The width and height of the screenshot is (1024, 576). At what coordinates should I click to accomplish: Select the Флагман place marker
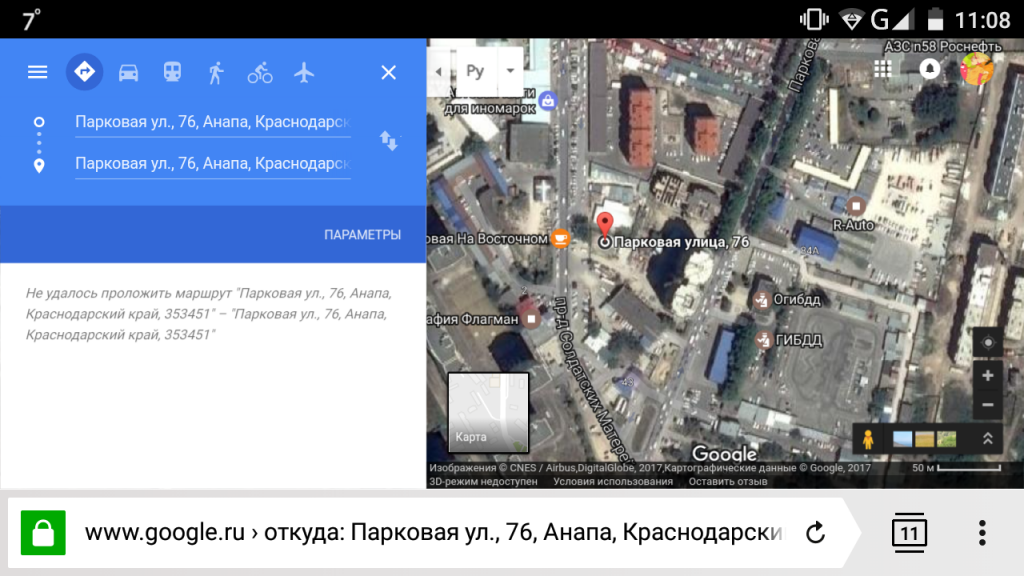[532, 319]
